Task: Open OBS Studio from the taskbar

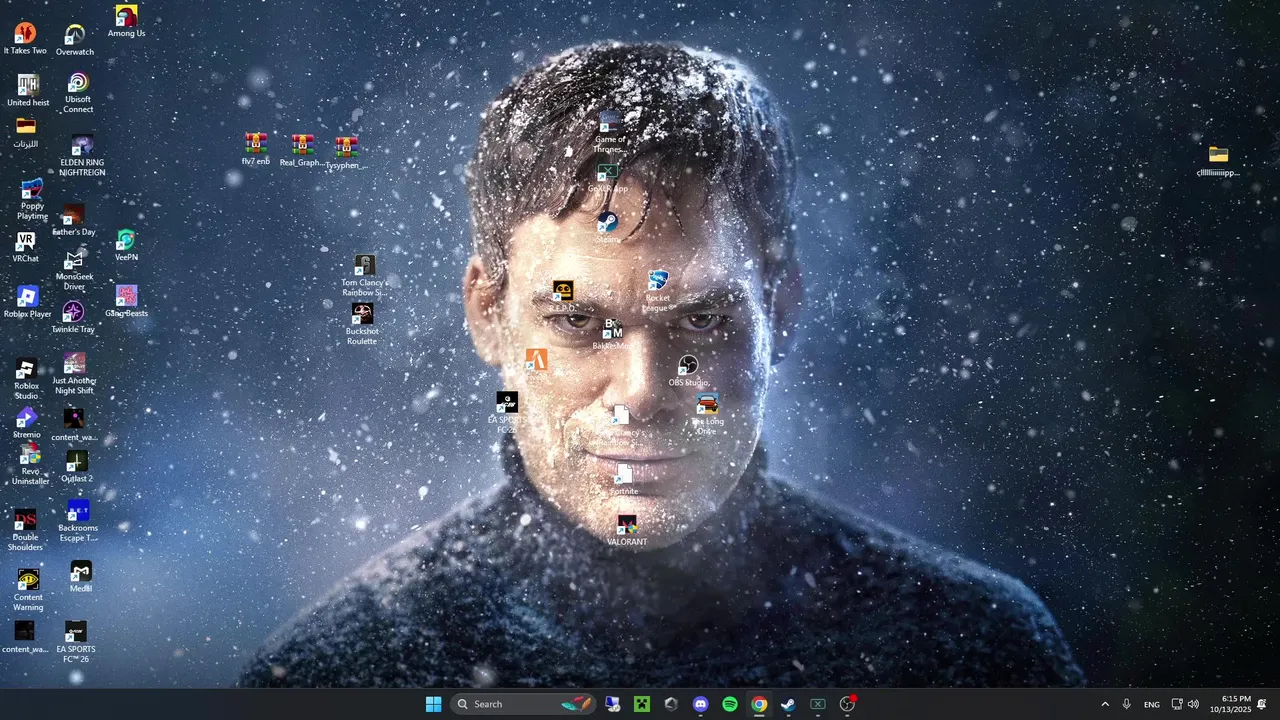Action: tap(847, 704)
